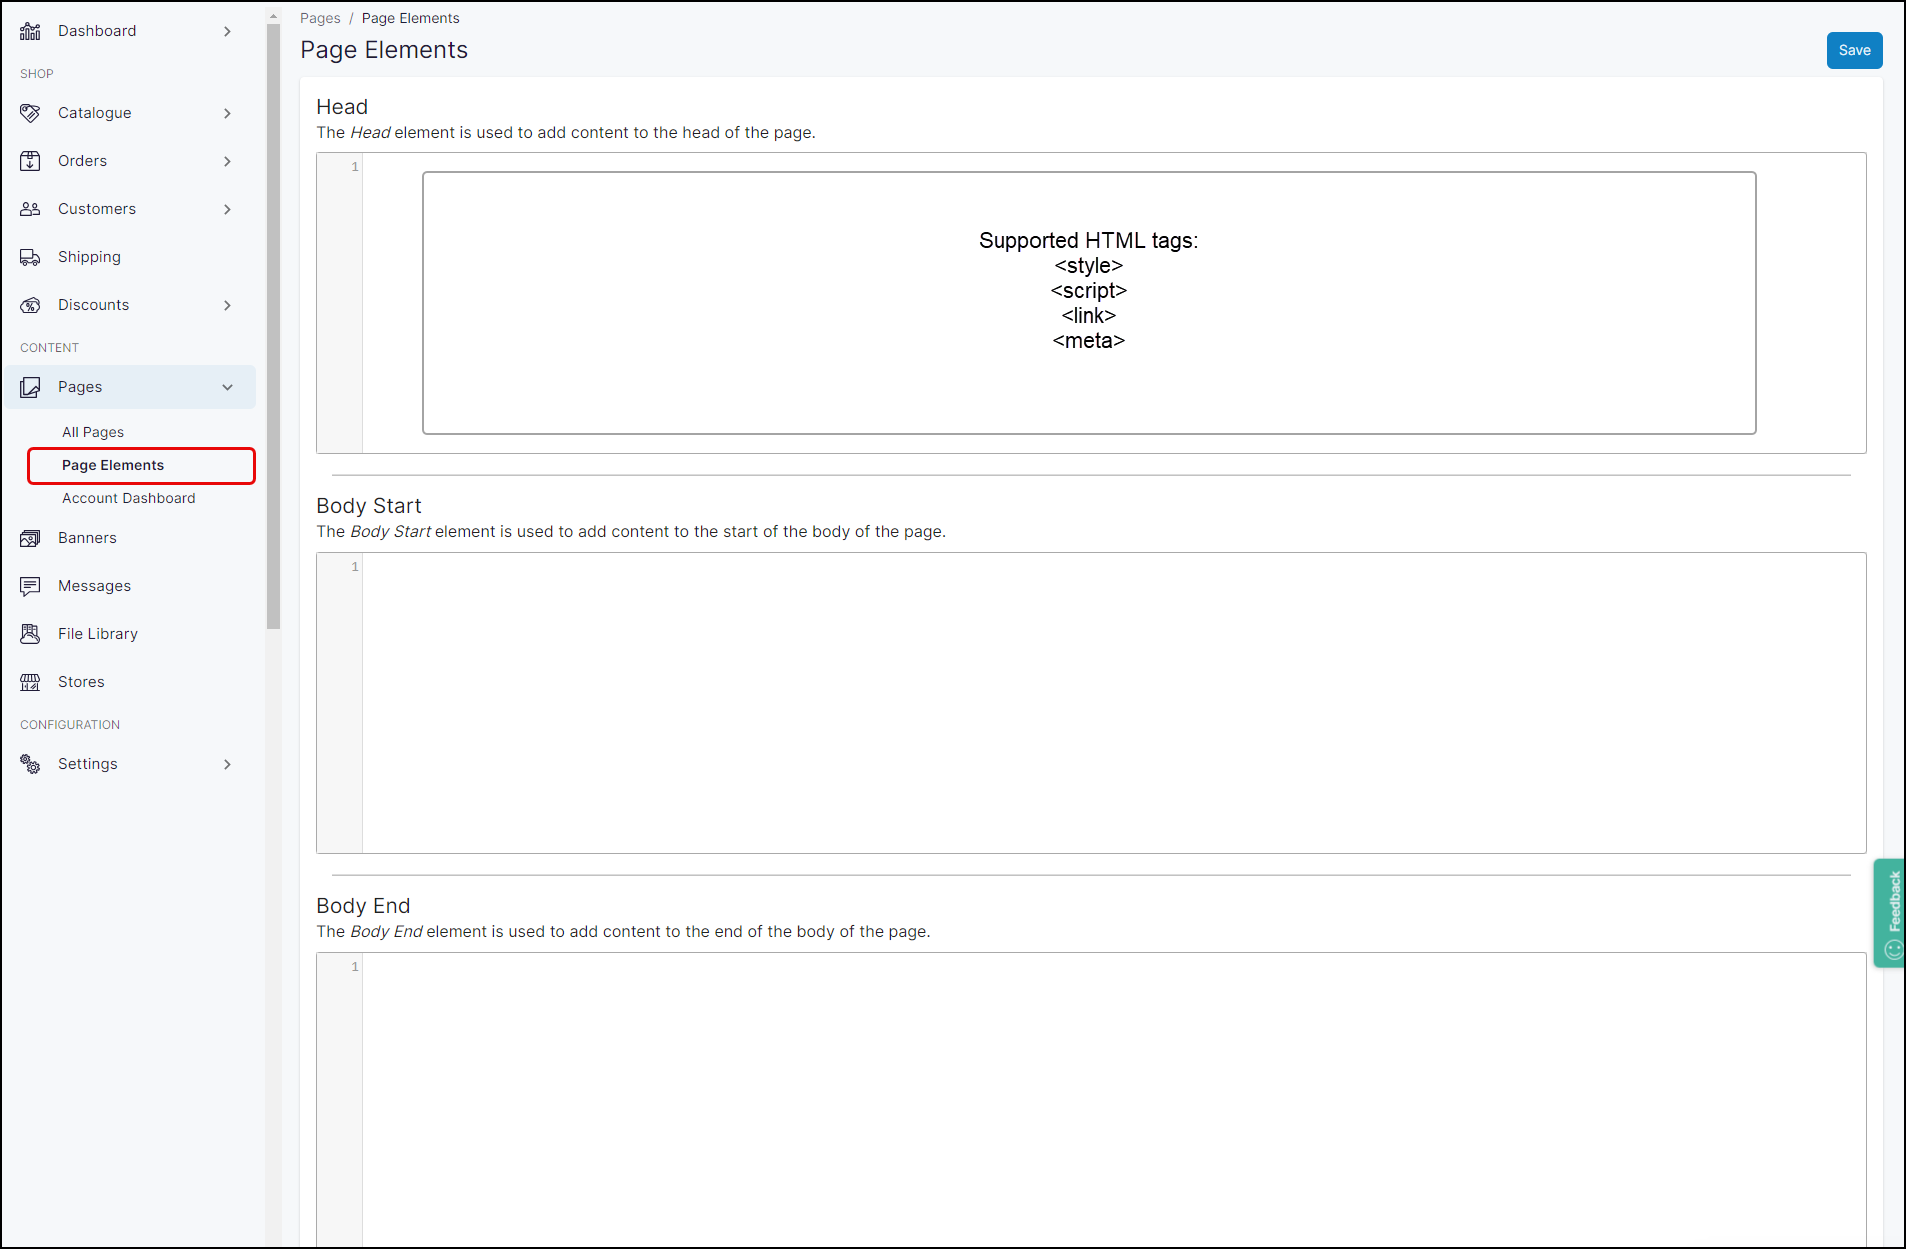This screenshot has height=1249, width=1906.
Task: Open Account Dashboard from the Pages submenu
Action: tap(128, 498)
